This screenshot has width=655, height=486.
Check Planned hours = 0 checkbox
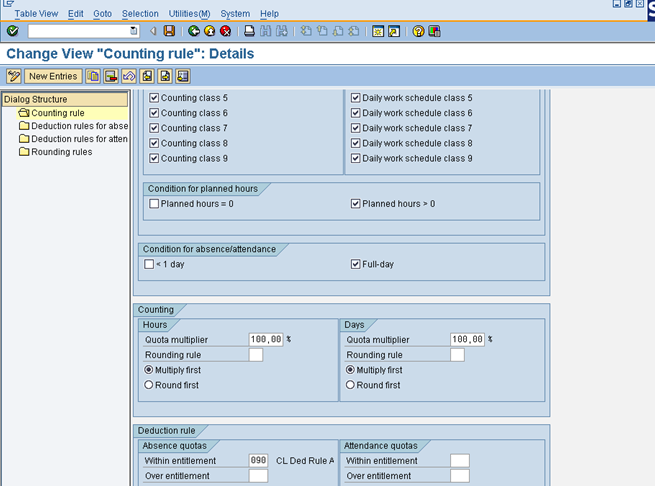click(x=154, y=204)
